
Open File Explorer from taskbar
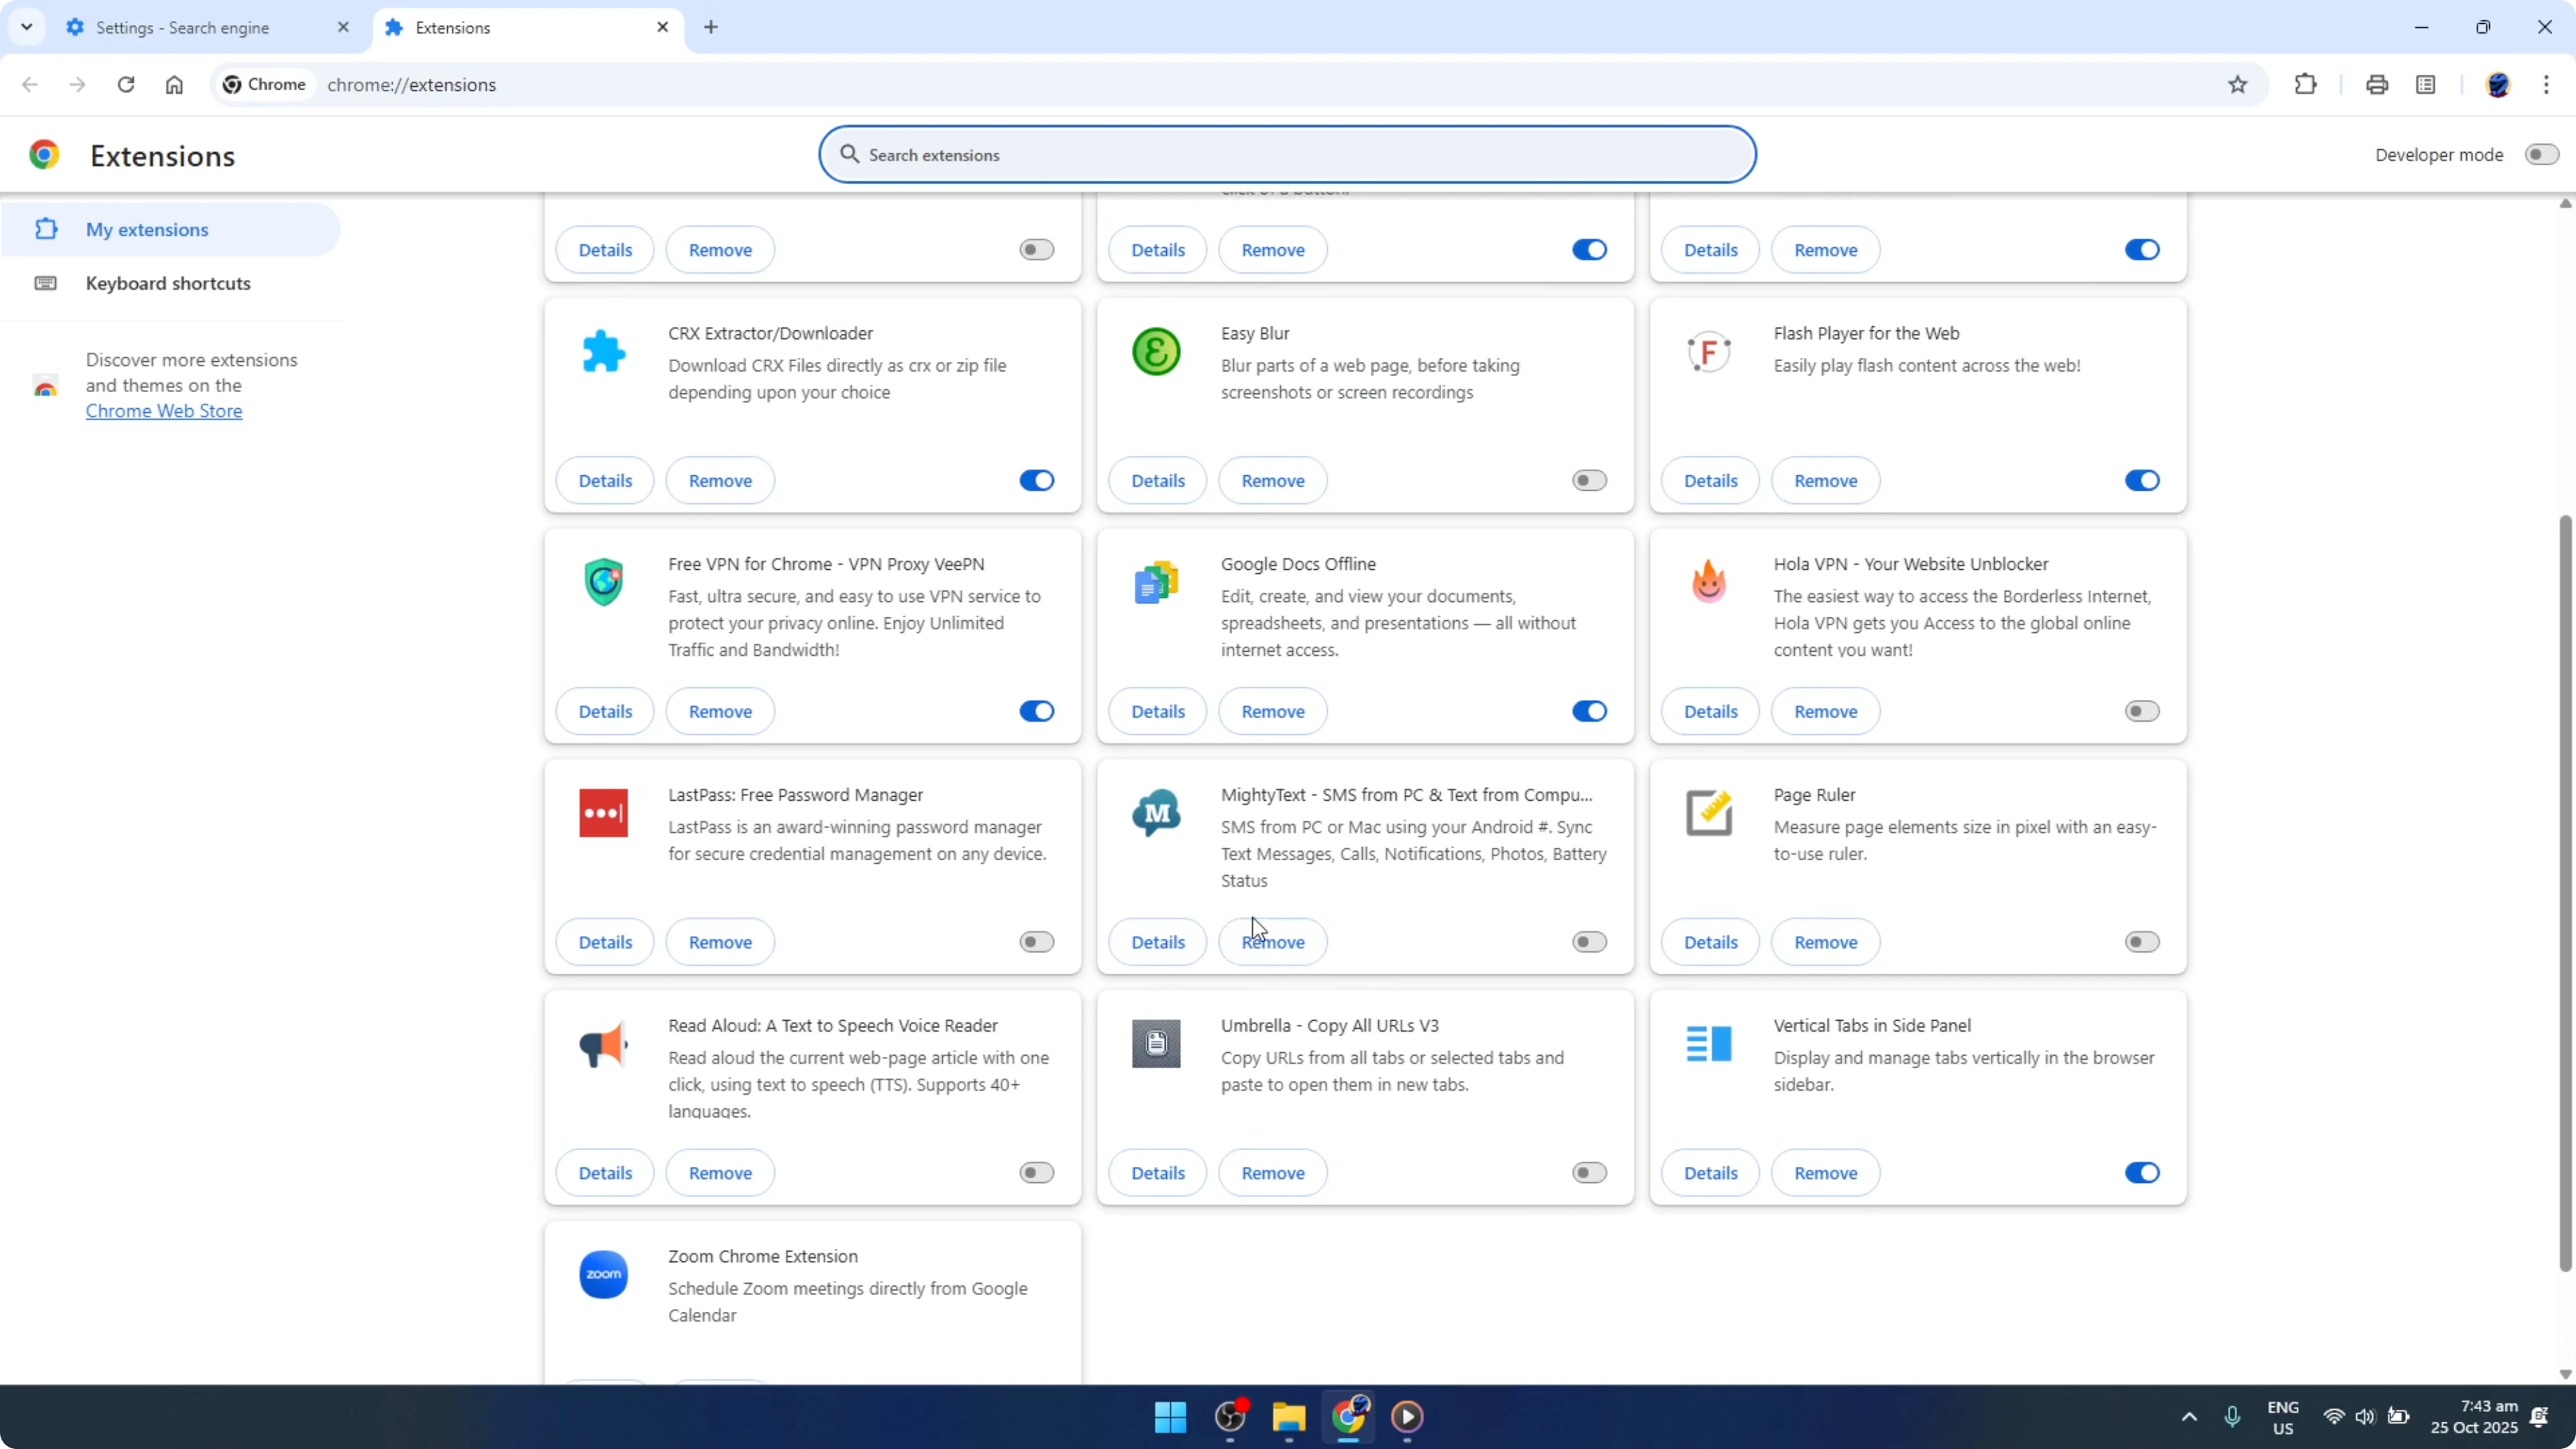[1289, 1417]
